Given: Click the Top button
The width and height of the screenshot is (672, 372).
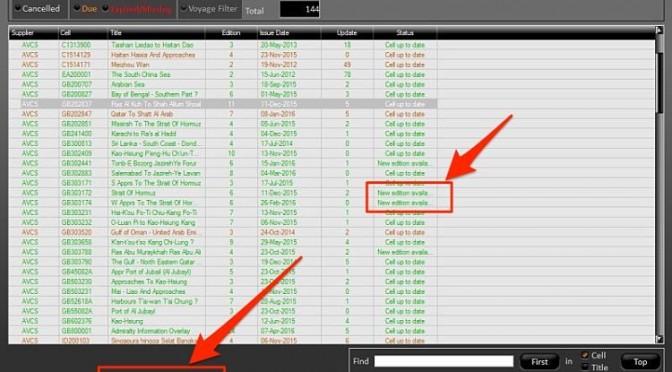Looking at the screenshot, I should coord(640,362).
